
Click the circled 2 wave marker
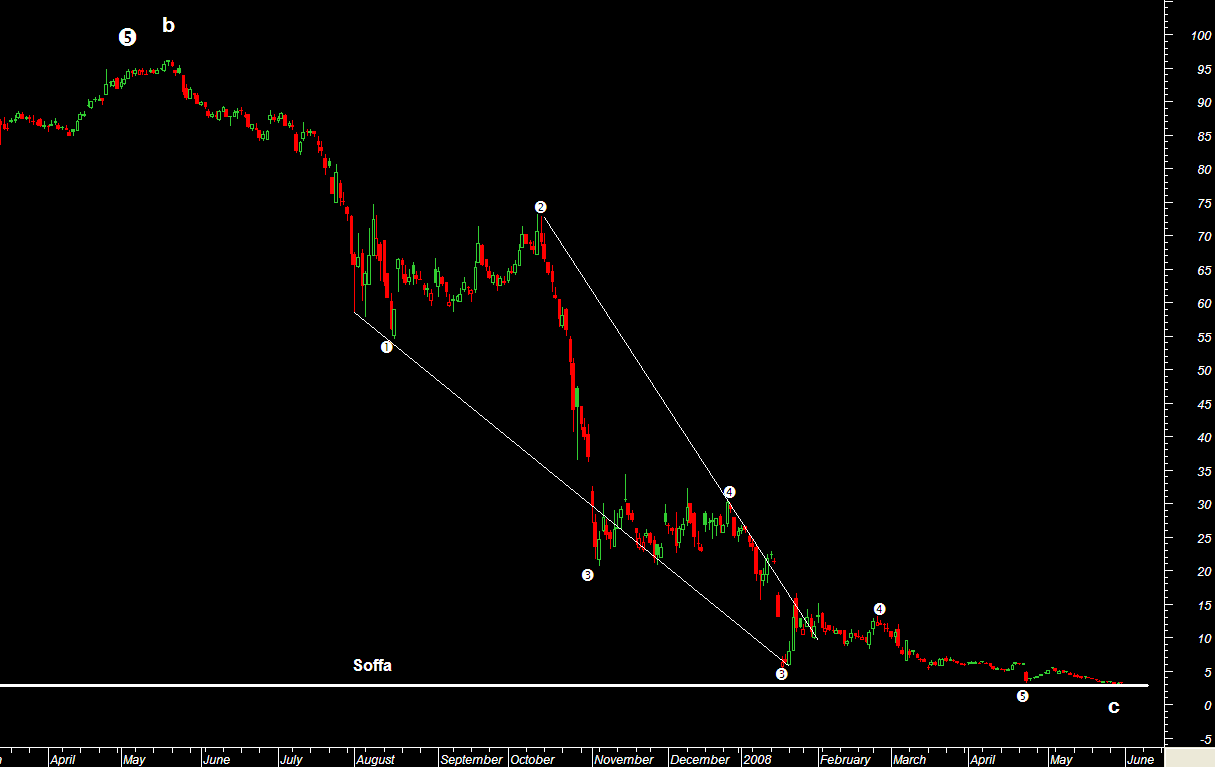click(541, 207)
